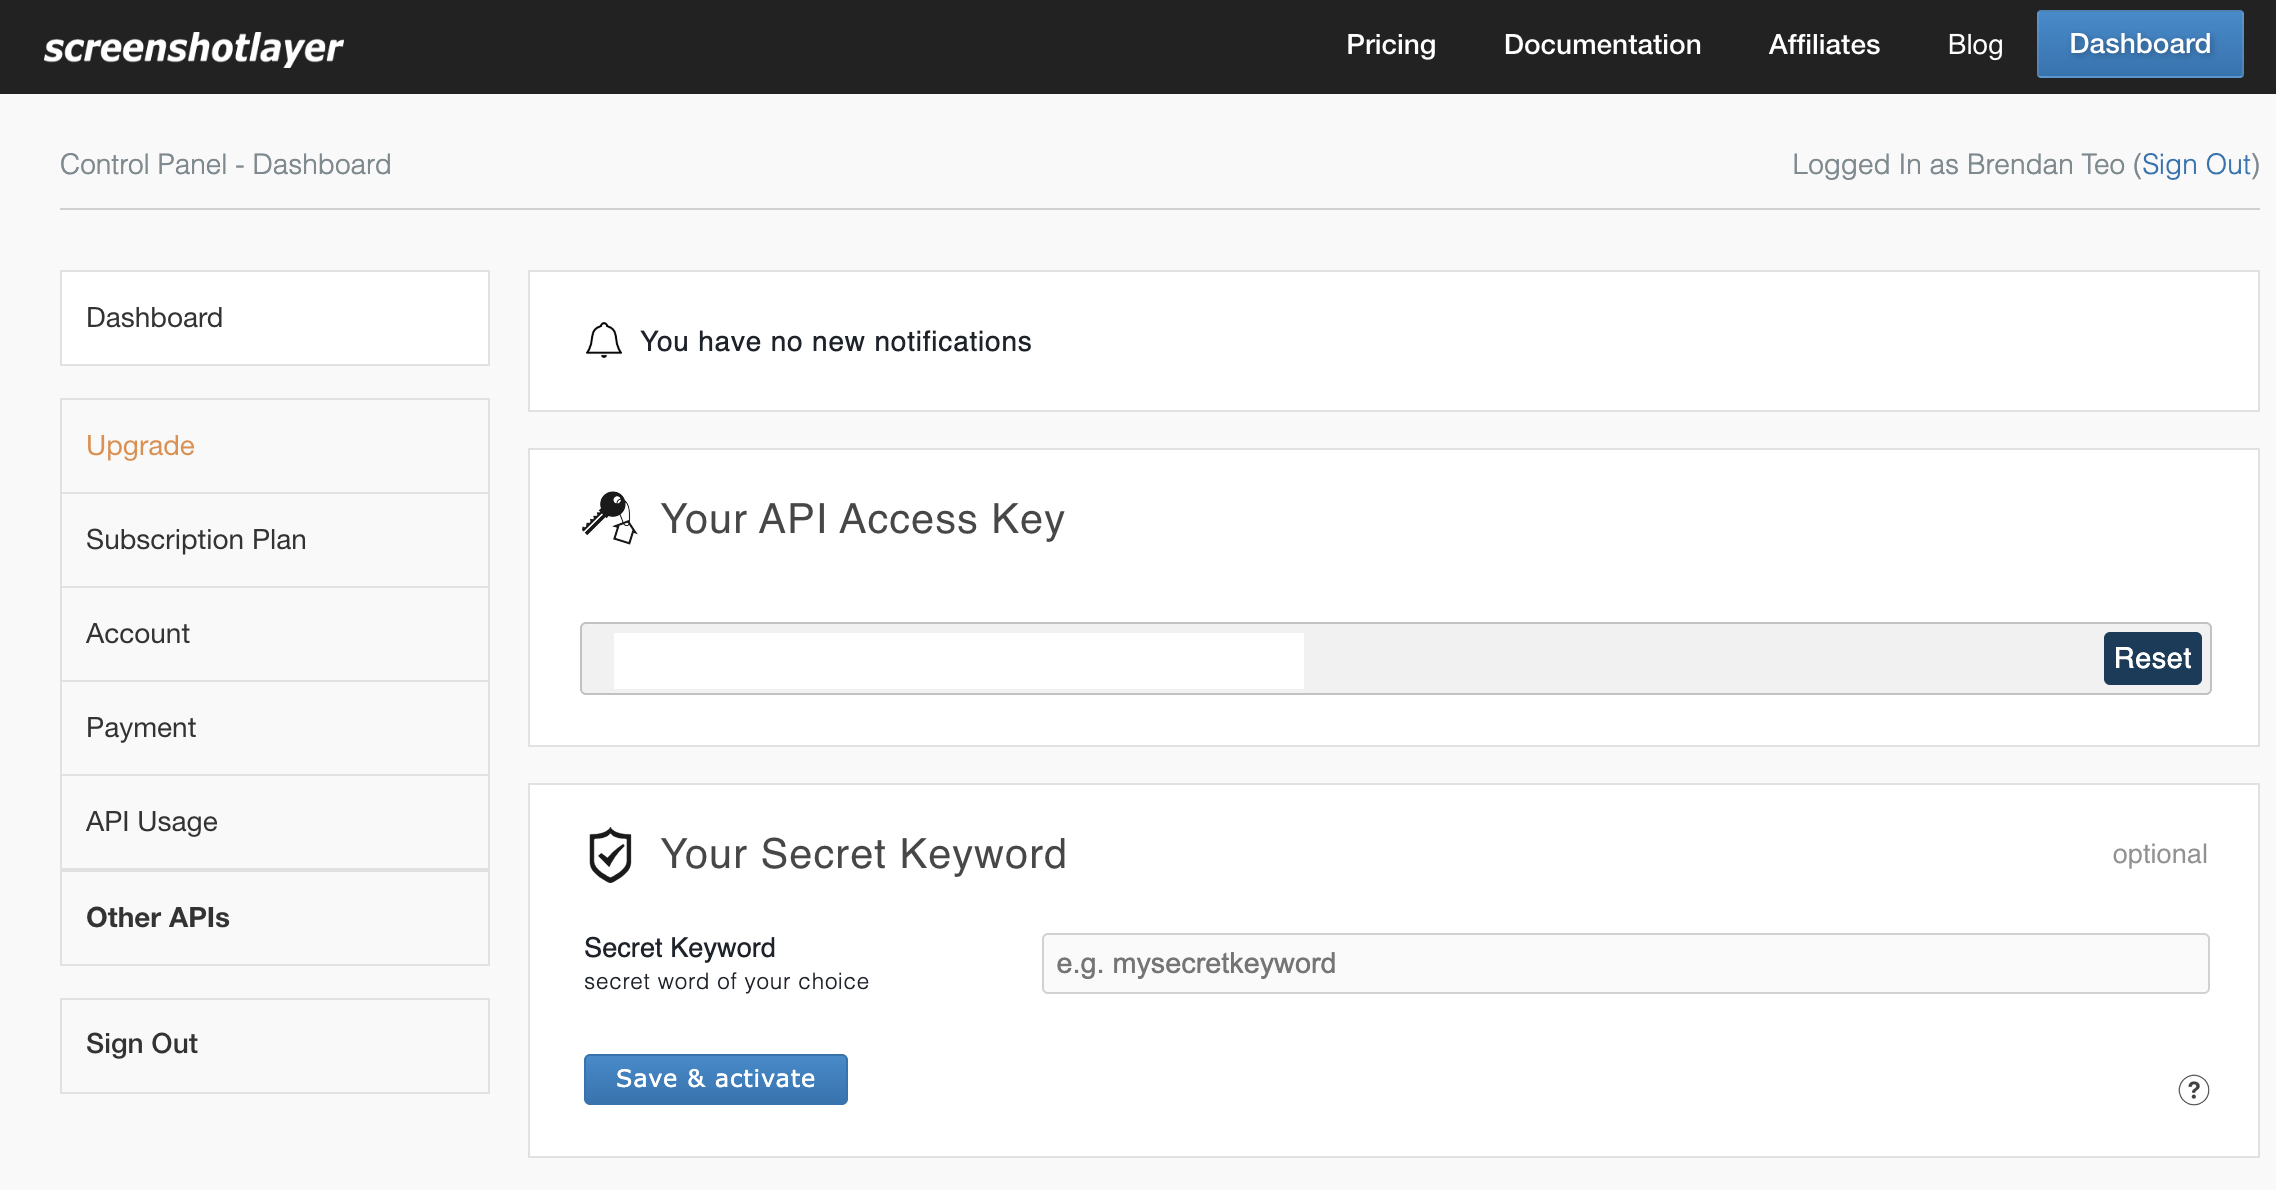2276x1190 pixels.
Task: Click the API access key icon
Action: click(609, 518)
